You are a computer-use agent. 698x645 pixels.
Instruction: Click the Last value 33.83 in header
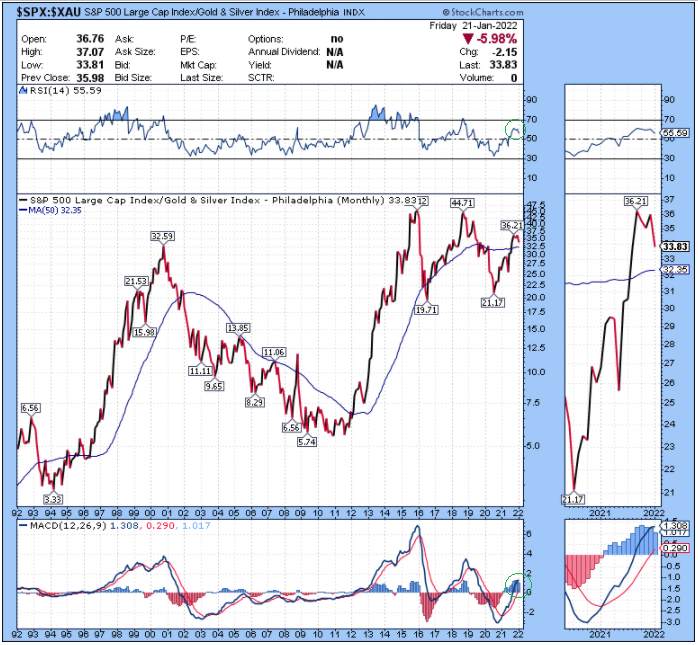(x=503, y=65)
